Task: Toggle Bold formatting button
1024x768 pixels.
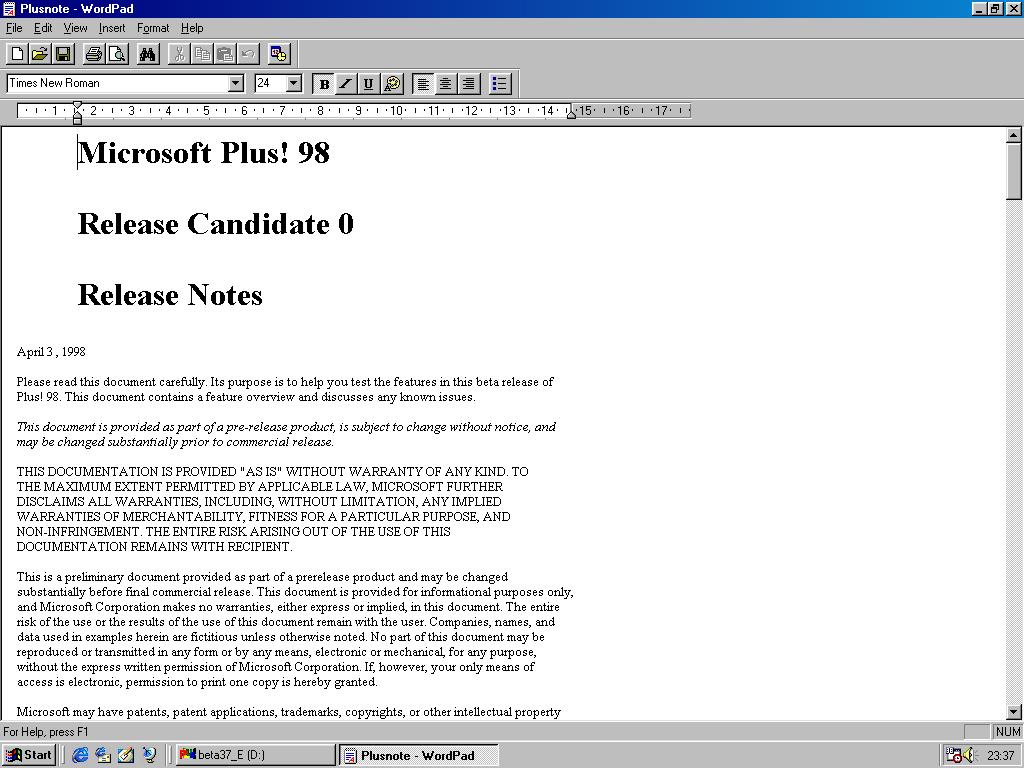Action: point(324,84)
